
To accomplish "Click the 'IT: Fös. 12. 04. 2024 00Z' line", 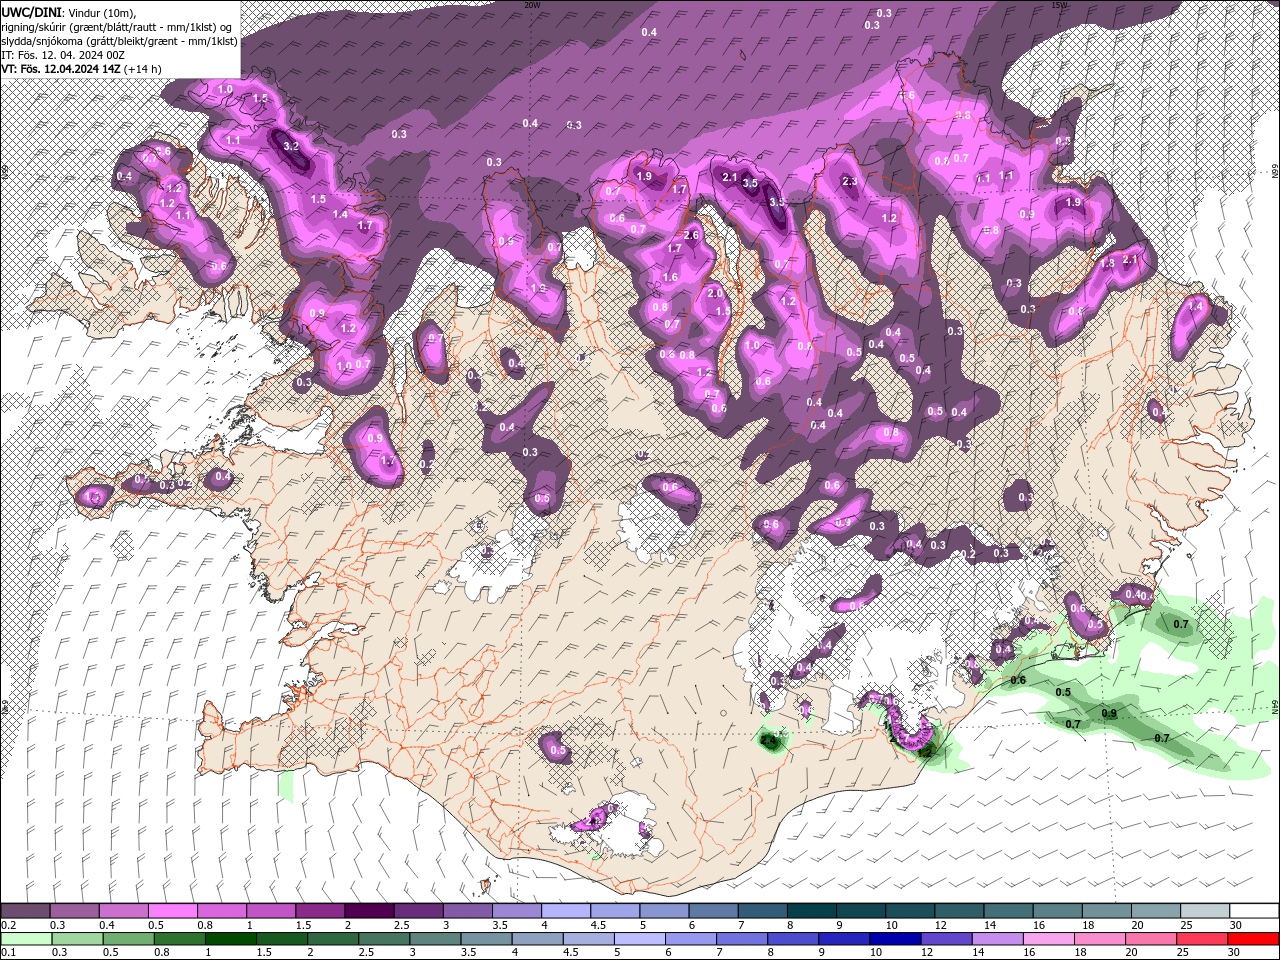I will (62, 55).
